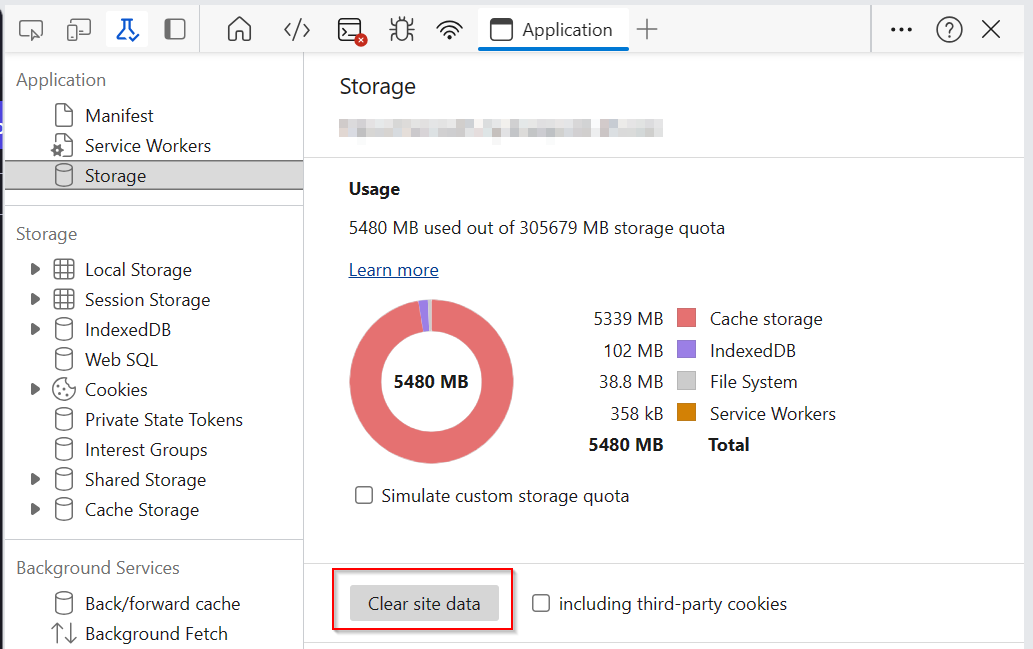
Task: Expand the Cookies arrow
Action: pos(35,389)
